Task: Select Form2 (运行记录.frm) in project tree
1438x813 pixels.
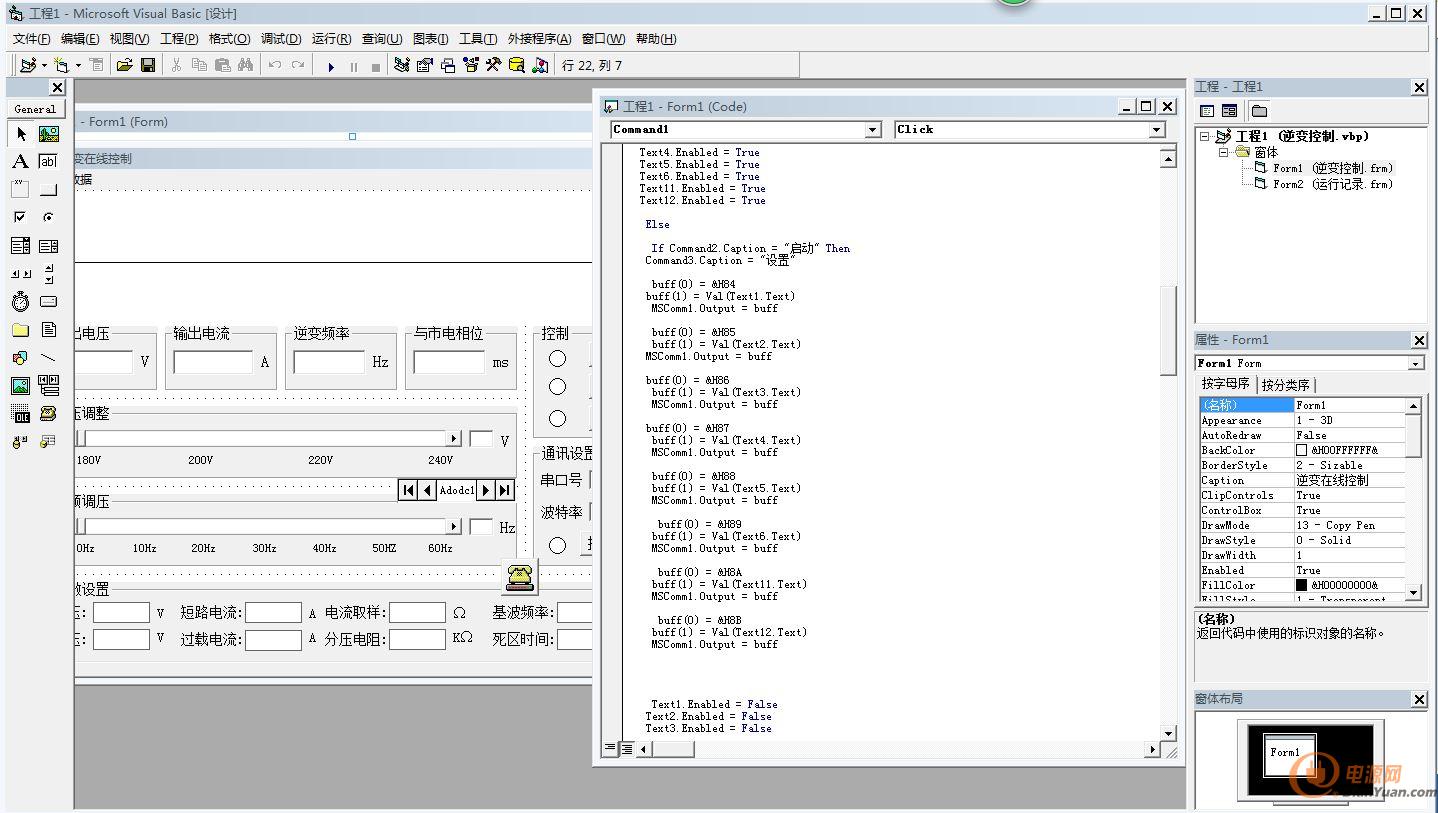Action: coord(1332,184)
